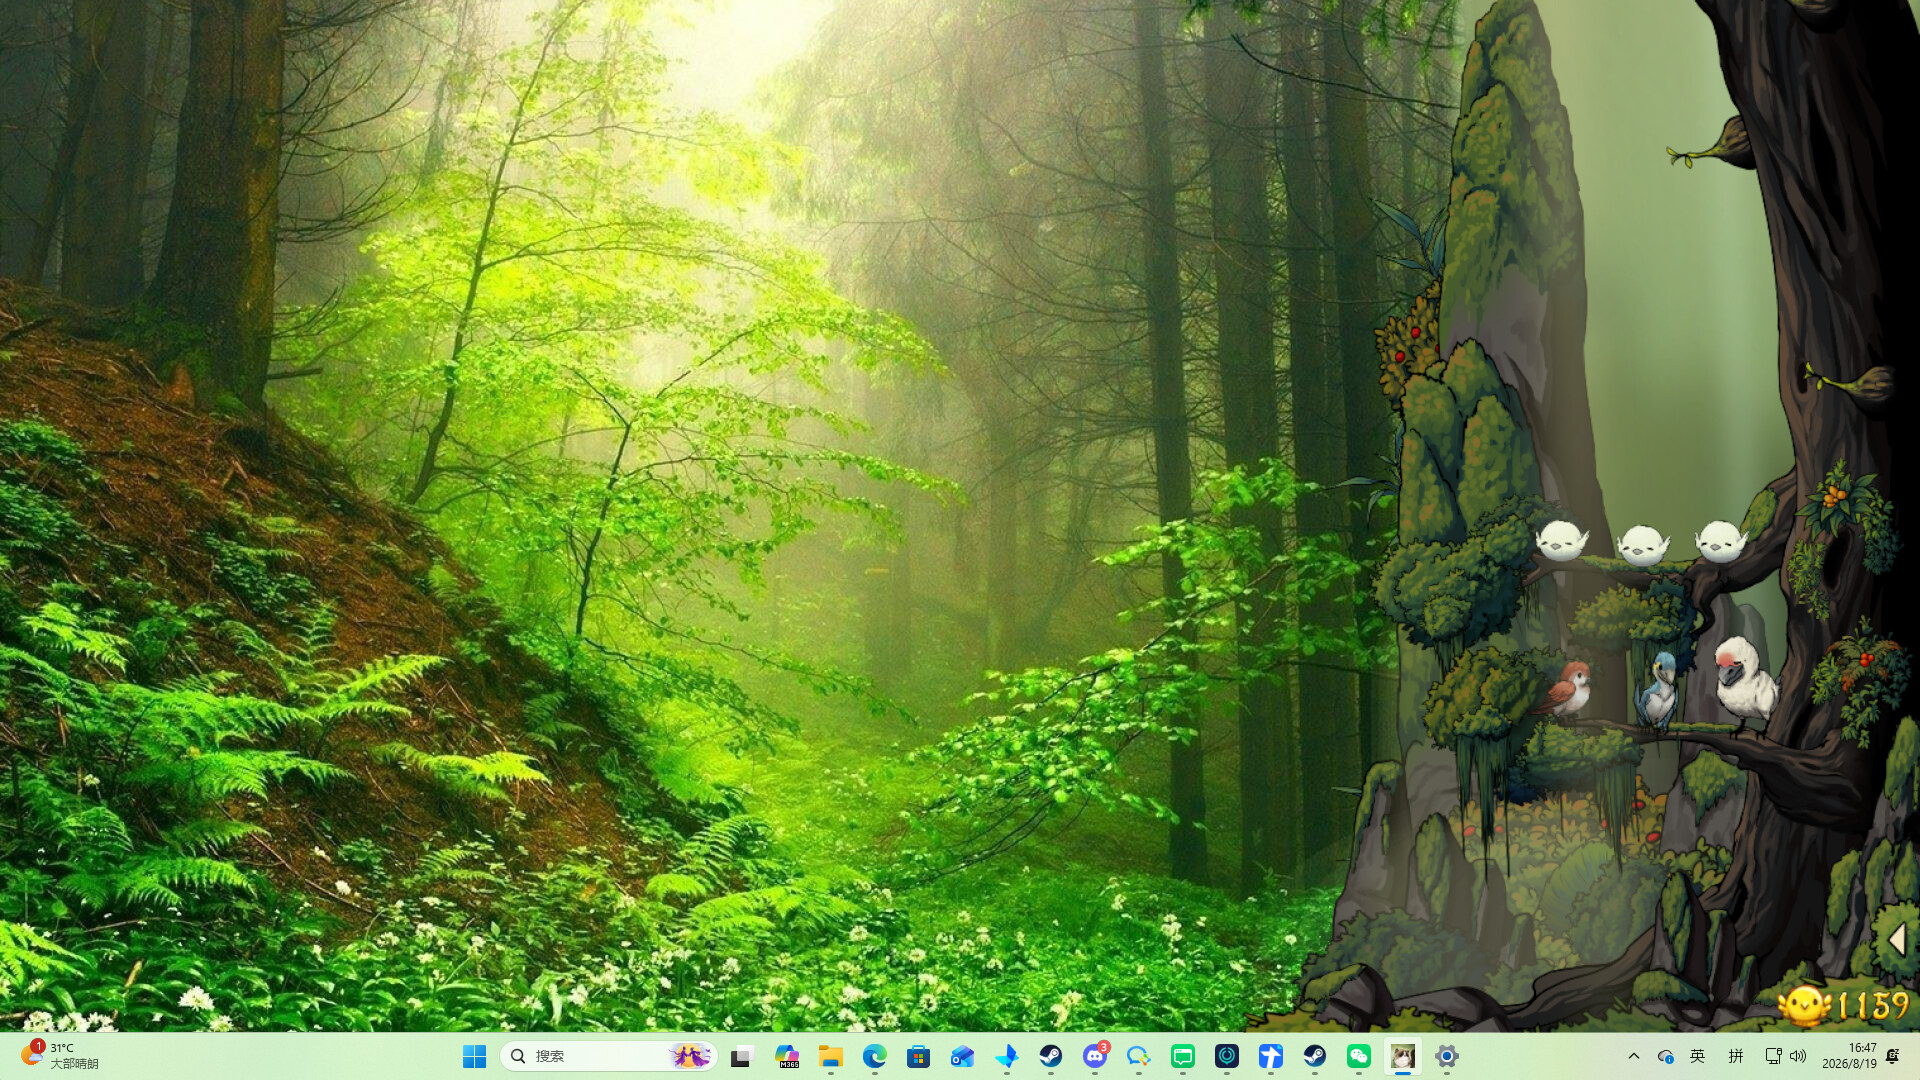This screenshot has width=1920, height=1080.
Task: Toggle input language indicator 英
Action: tap(1698, 1056)
